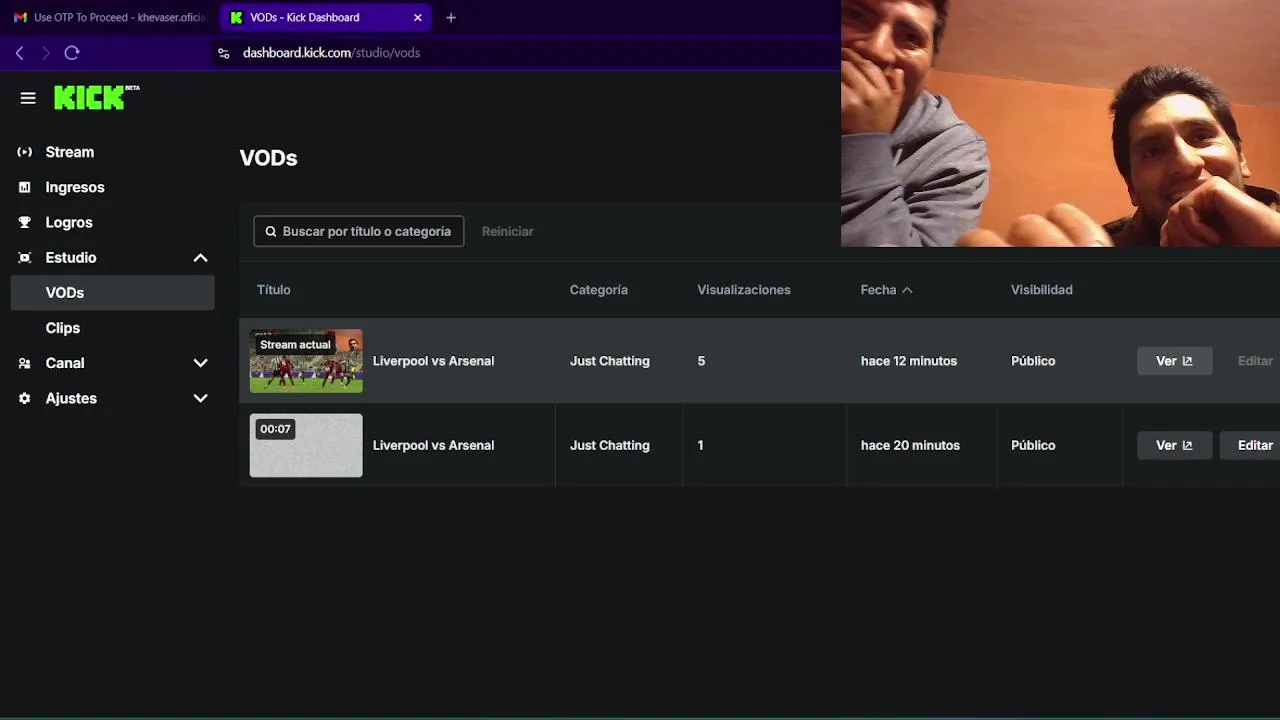Click the search magnifier icon

click(270, 231)
